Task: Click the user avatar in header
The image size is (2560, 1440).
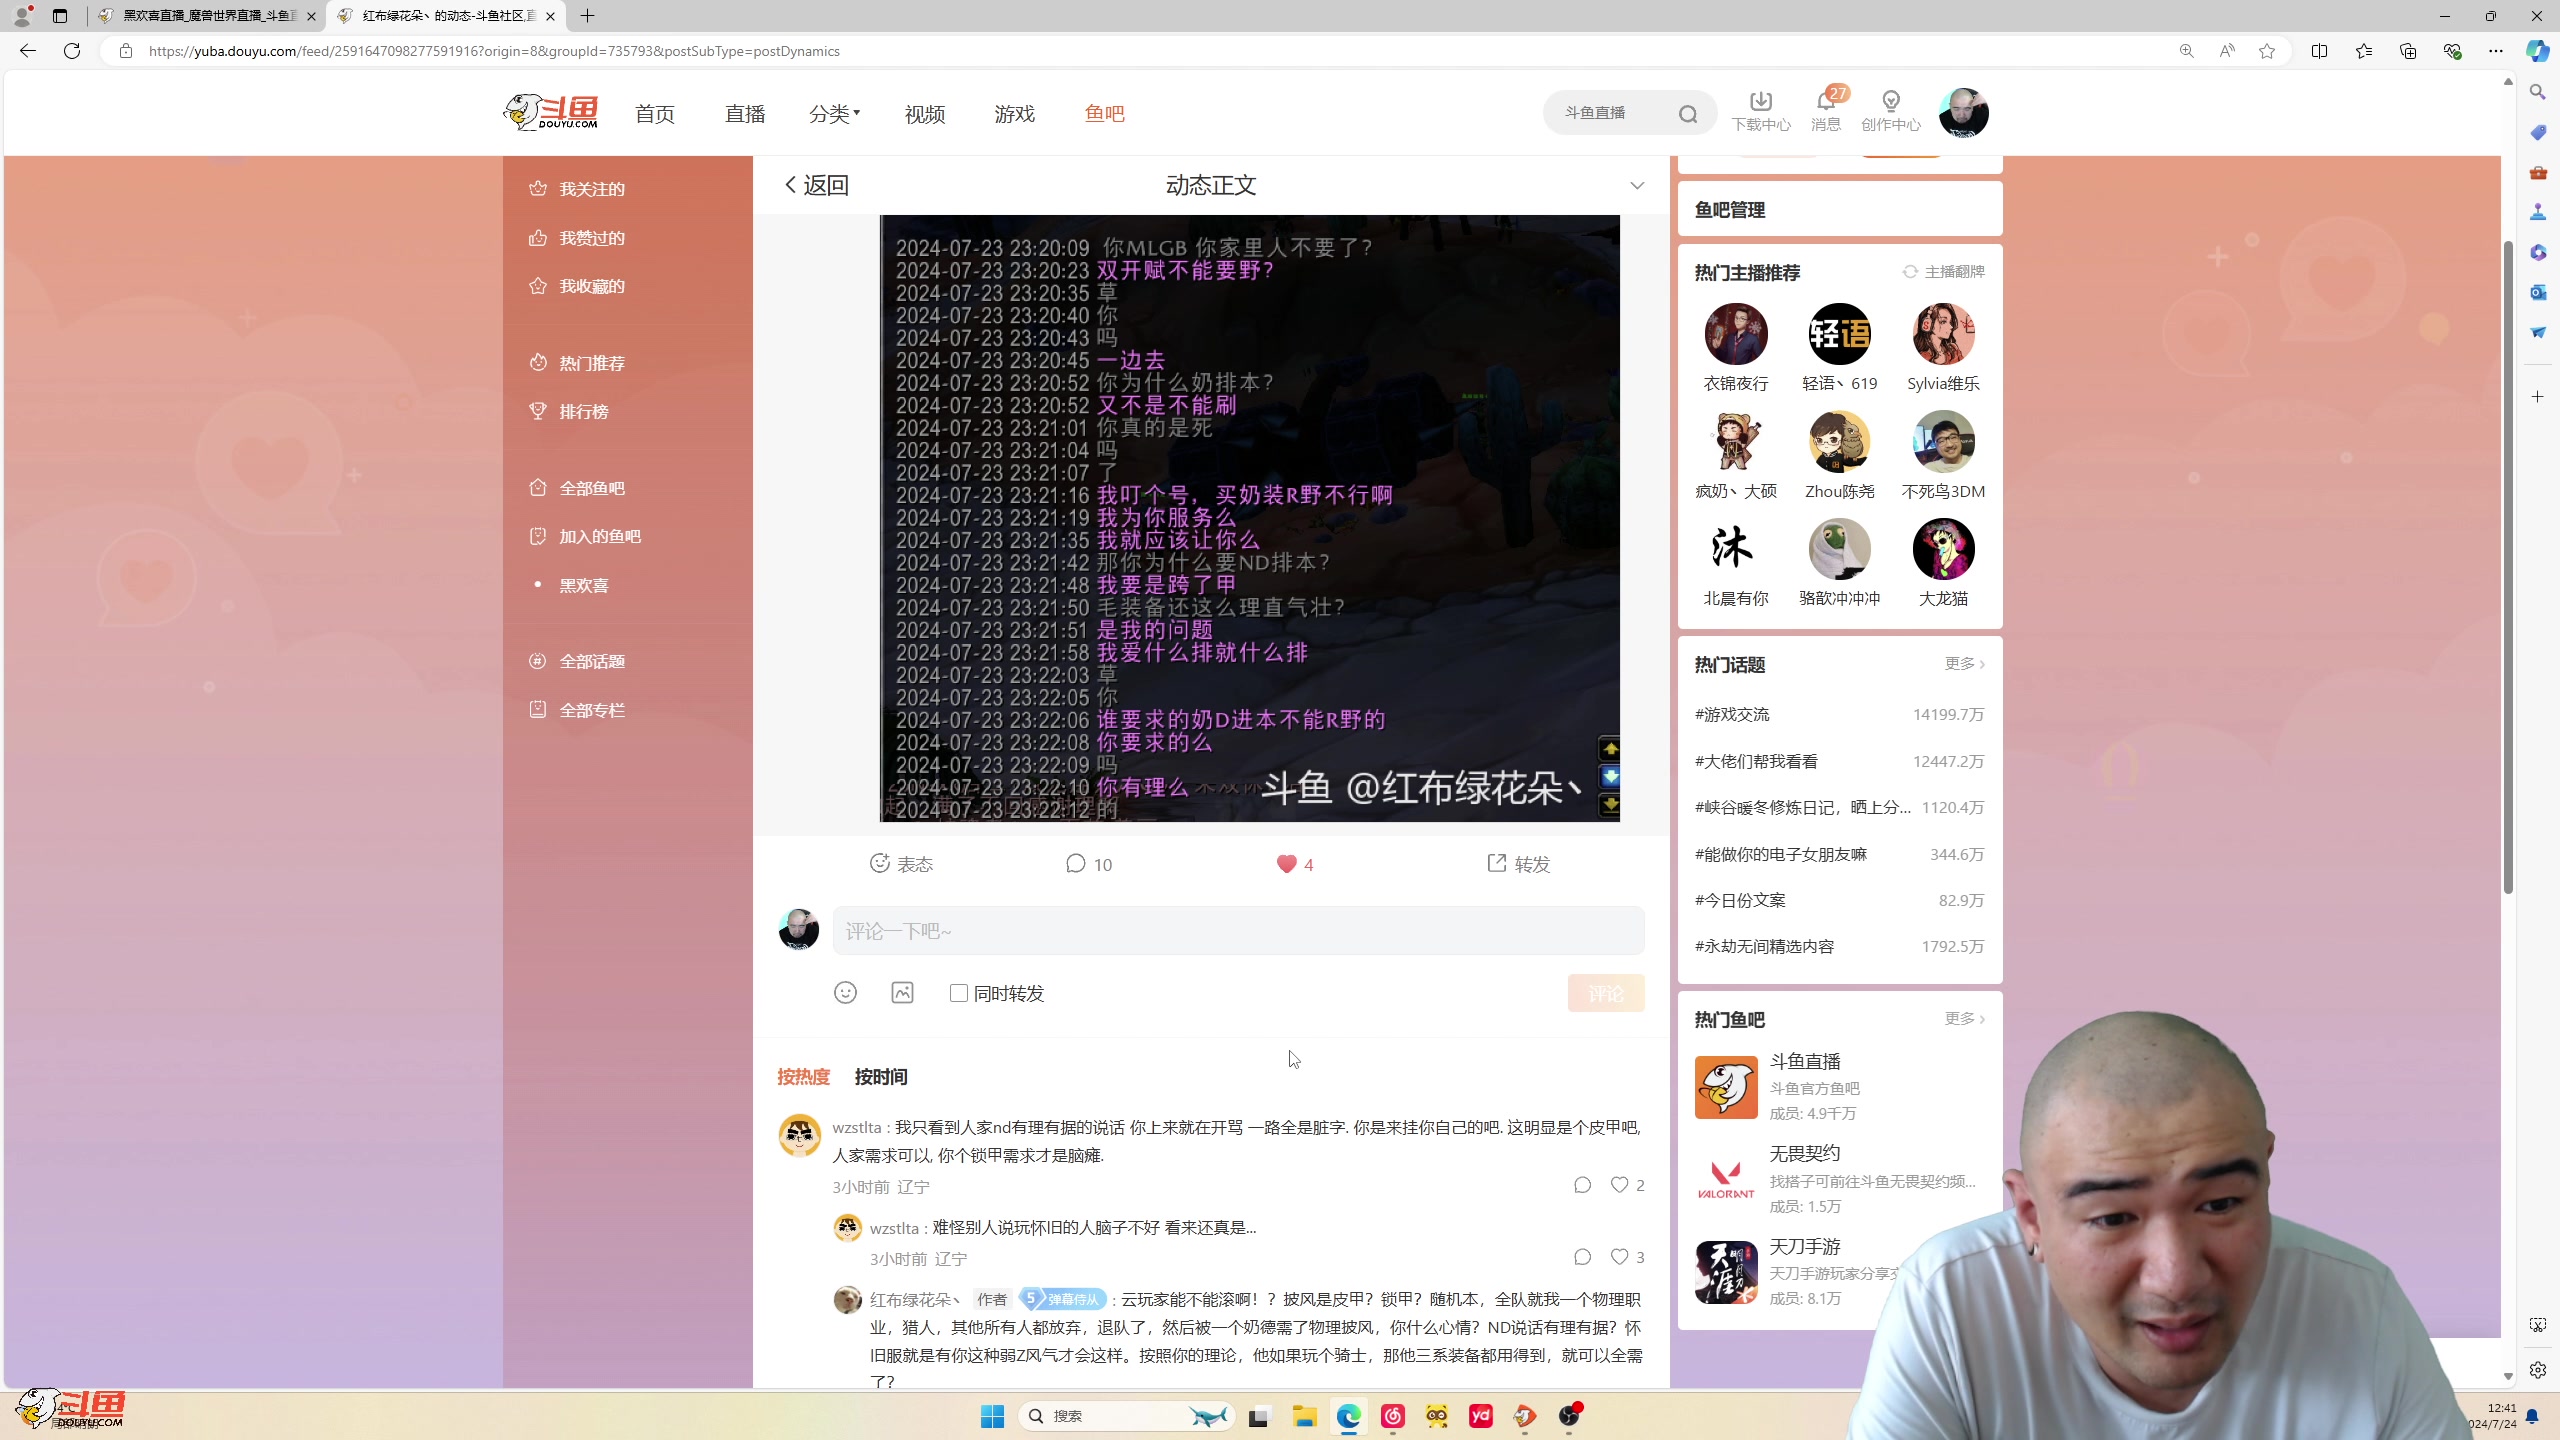Action: click(1963, 112)
